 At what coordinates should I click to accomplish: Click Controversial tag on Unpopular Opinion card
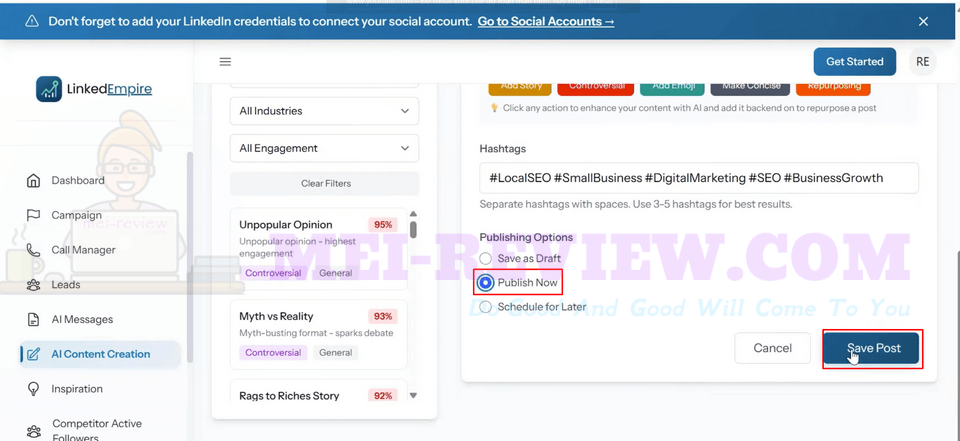(273, 273)
